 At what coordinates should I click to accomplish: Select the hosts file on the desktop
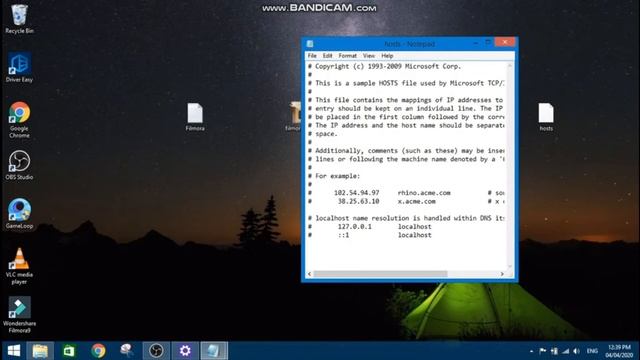click(546, 117)
